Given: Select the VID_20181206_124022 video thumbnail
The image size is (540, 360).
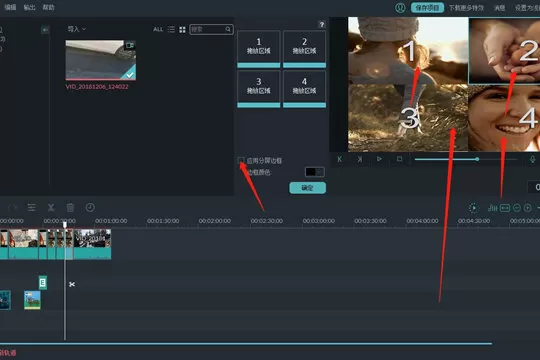Looking at the screenshot, I should point(101,60).
